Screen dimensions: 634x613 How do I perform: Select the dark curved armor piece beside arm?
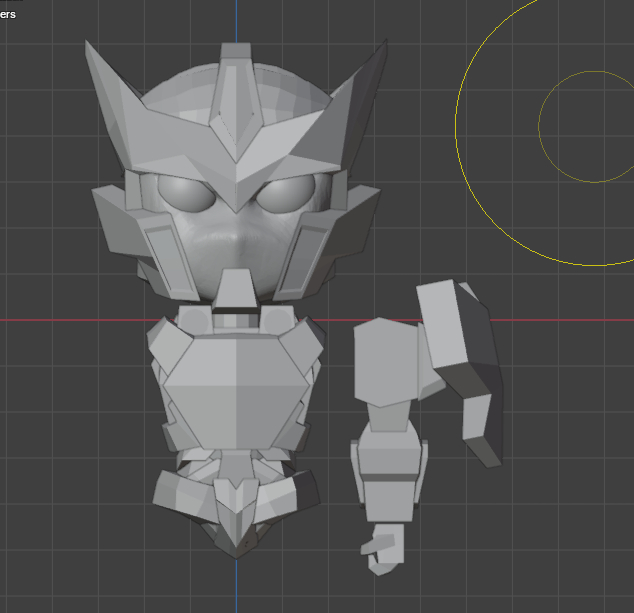coord(473,400)
